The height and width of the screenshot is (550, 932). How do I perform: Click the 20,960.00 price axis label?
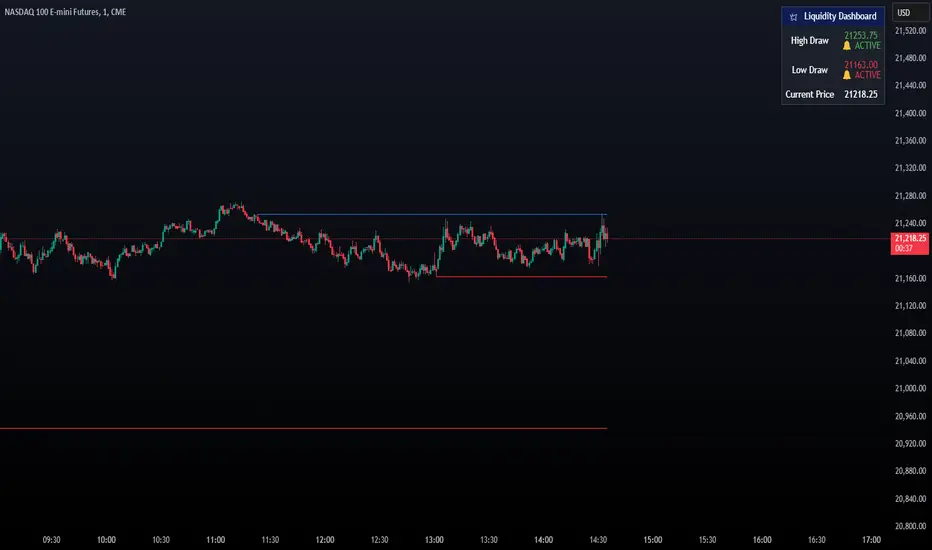pos(910,416)
